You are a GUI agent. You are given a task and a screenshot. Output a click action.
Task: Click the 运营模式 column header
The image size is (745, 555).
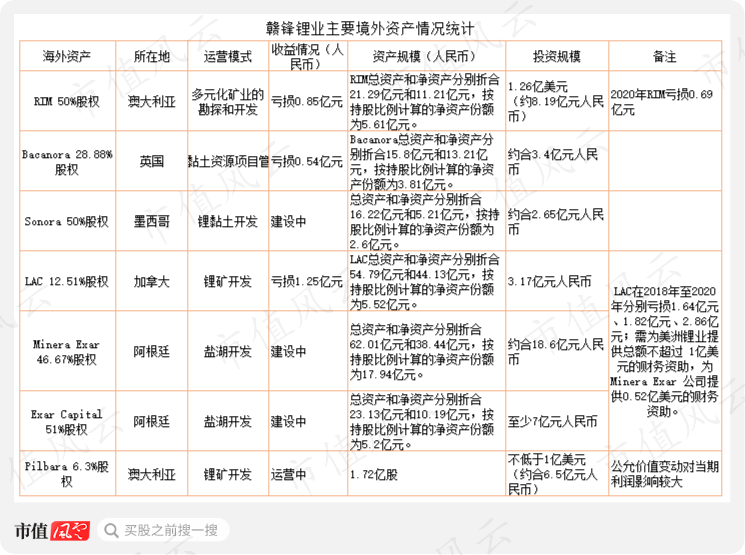(228, 56)
